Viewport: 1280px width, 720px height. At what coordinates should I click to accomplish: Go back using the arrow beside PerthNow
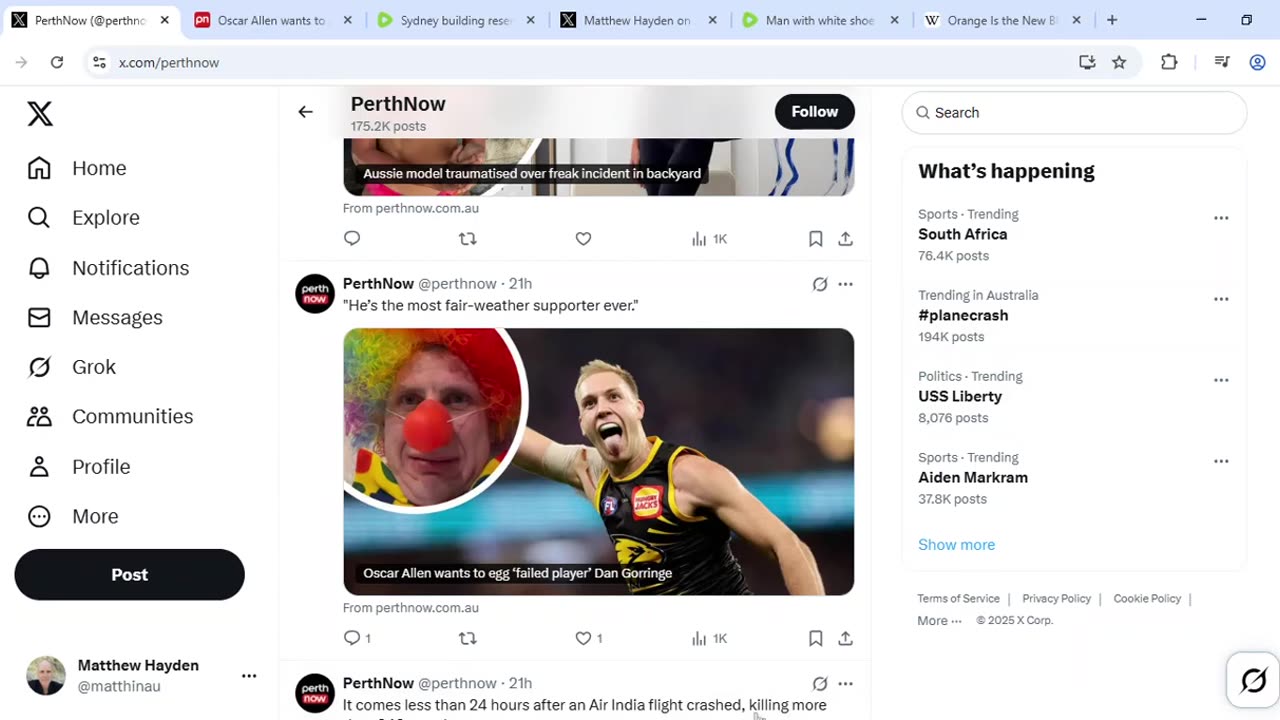(x=305, y=112)
